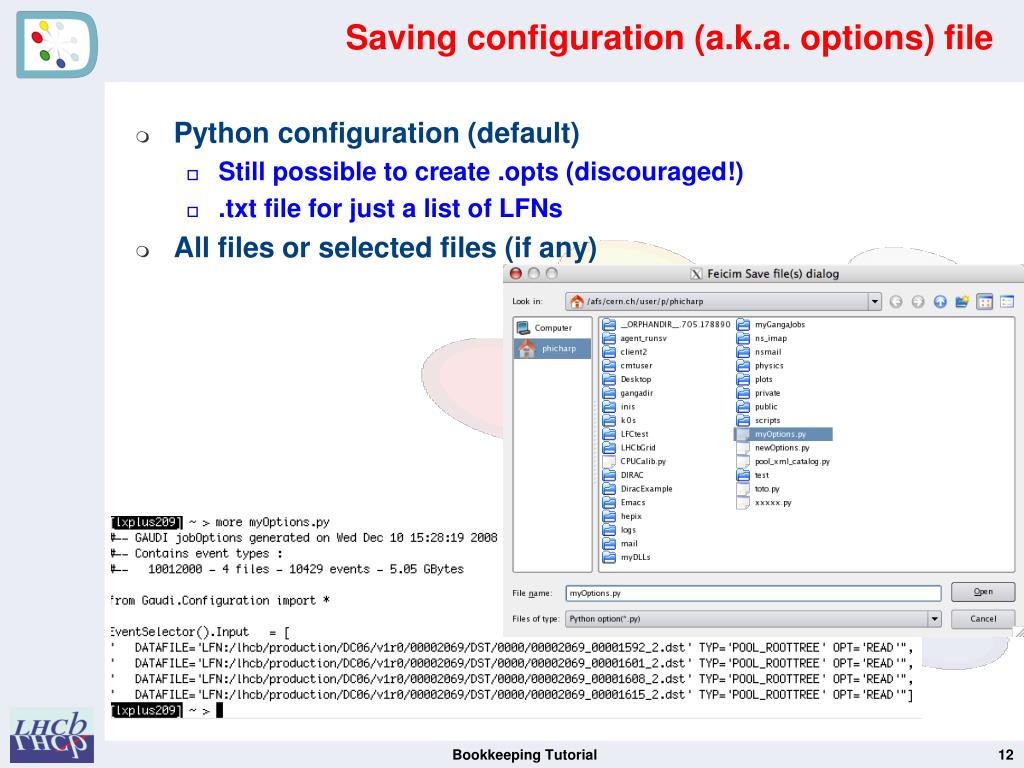Click the Open button
1024x768 pixels.
pyautogui.click(x=983, y=592)
